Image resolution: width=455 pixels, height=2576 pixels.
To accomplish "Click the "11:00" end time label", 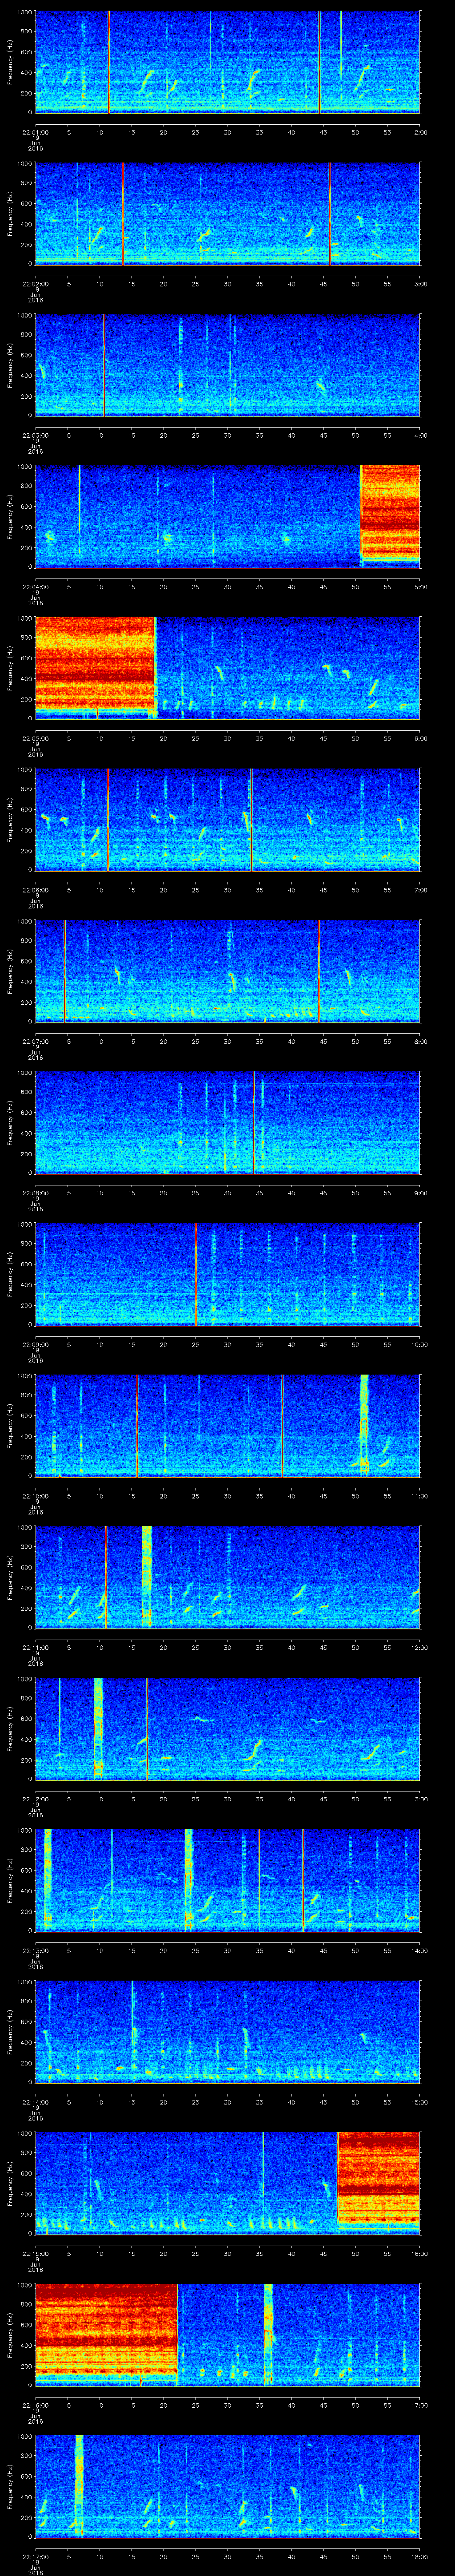I will [x=419, y=1495].
